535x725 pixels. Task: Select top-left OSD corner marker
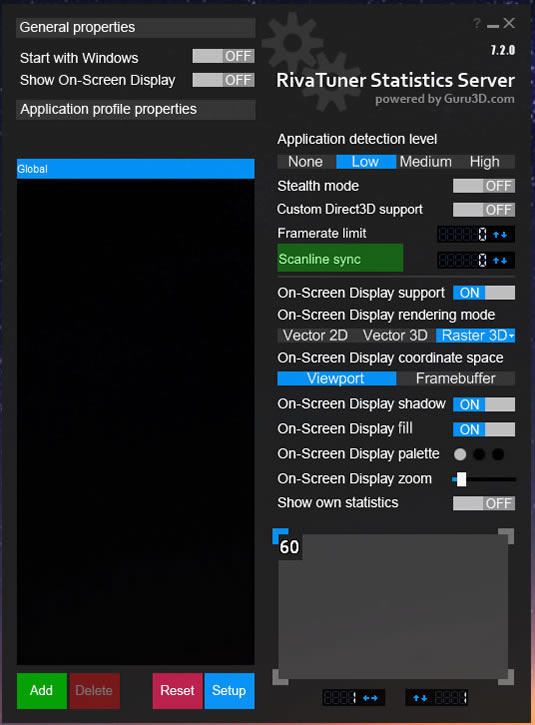(279, 535)
